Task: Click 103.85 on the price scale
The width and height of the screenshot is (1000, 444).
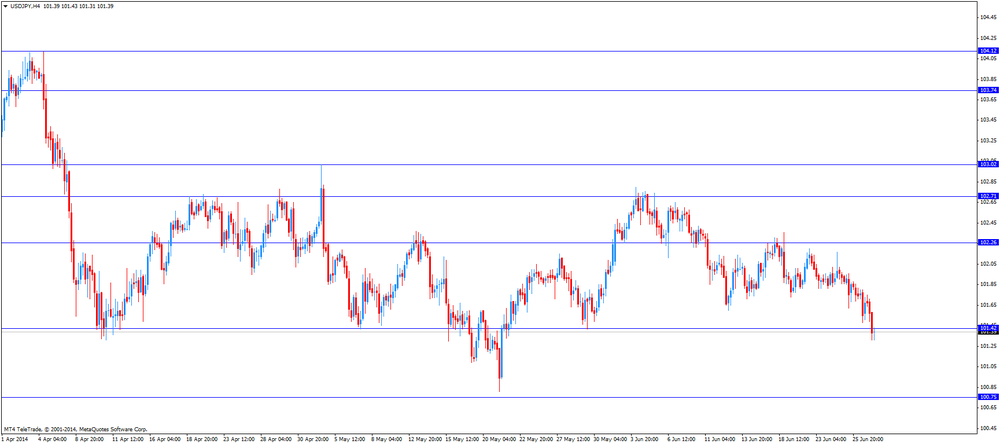Action: tap(989, 79)
